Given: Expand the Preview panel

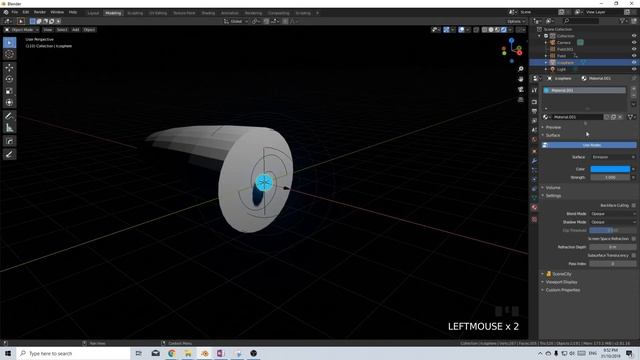Looking at the screenshot, I should click(x=553, y=127).
